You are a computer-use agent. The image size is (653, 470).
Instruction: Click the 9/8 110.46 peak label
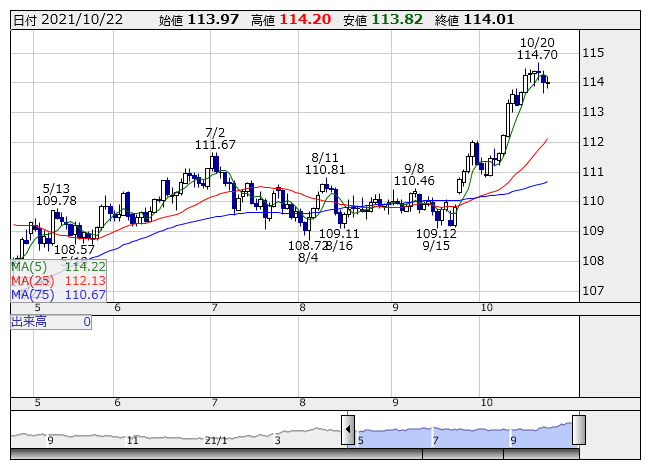[x=414, y=174]
